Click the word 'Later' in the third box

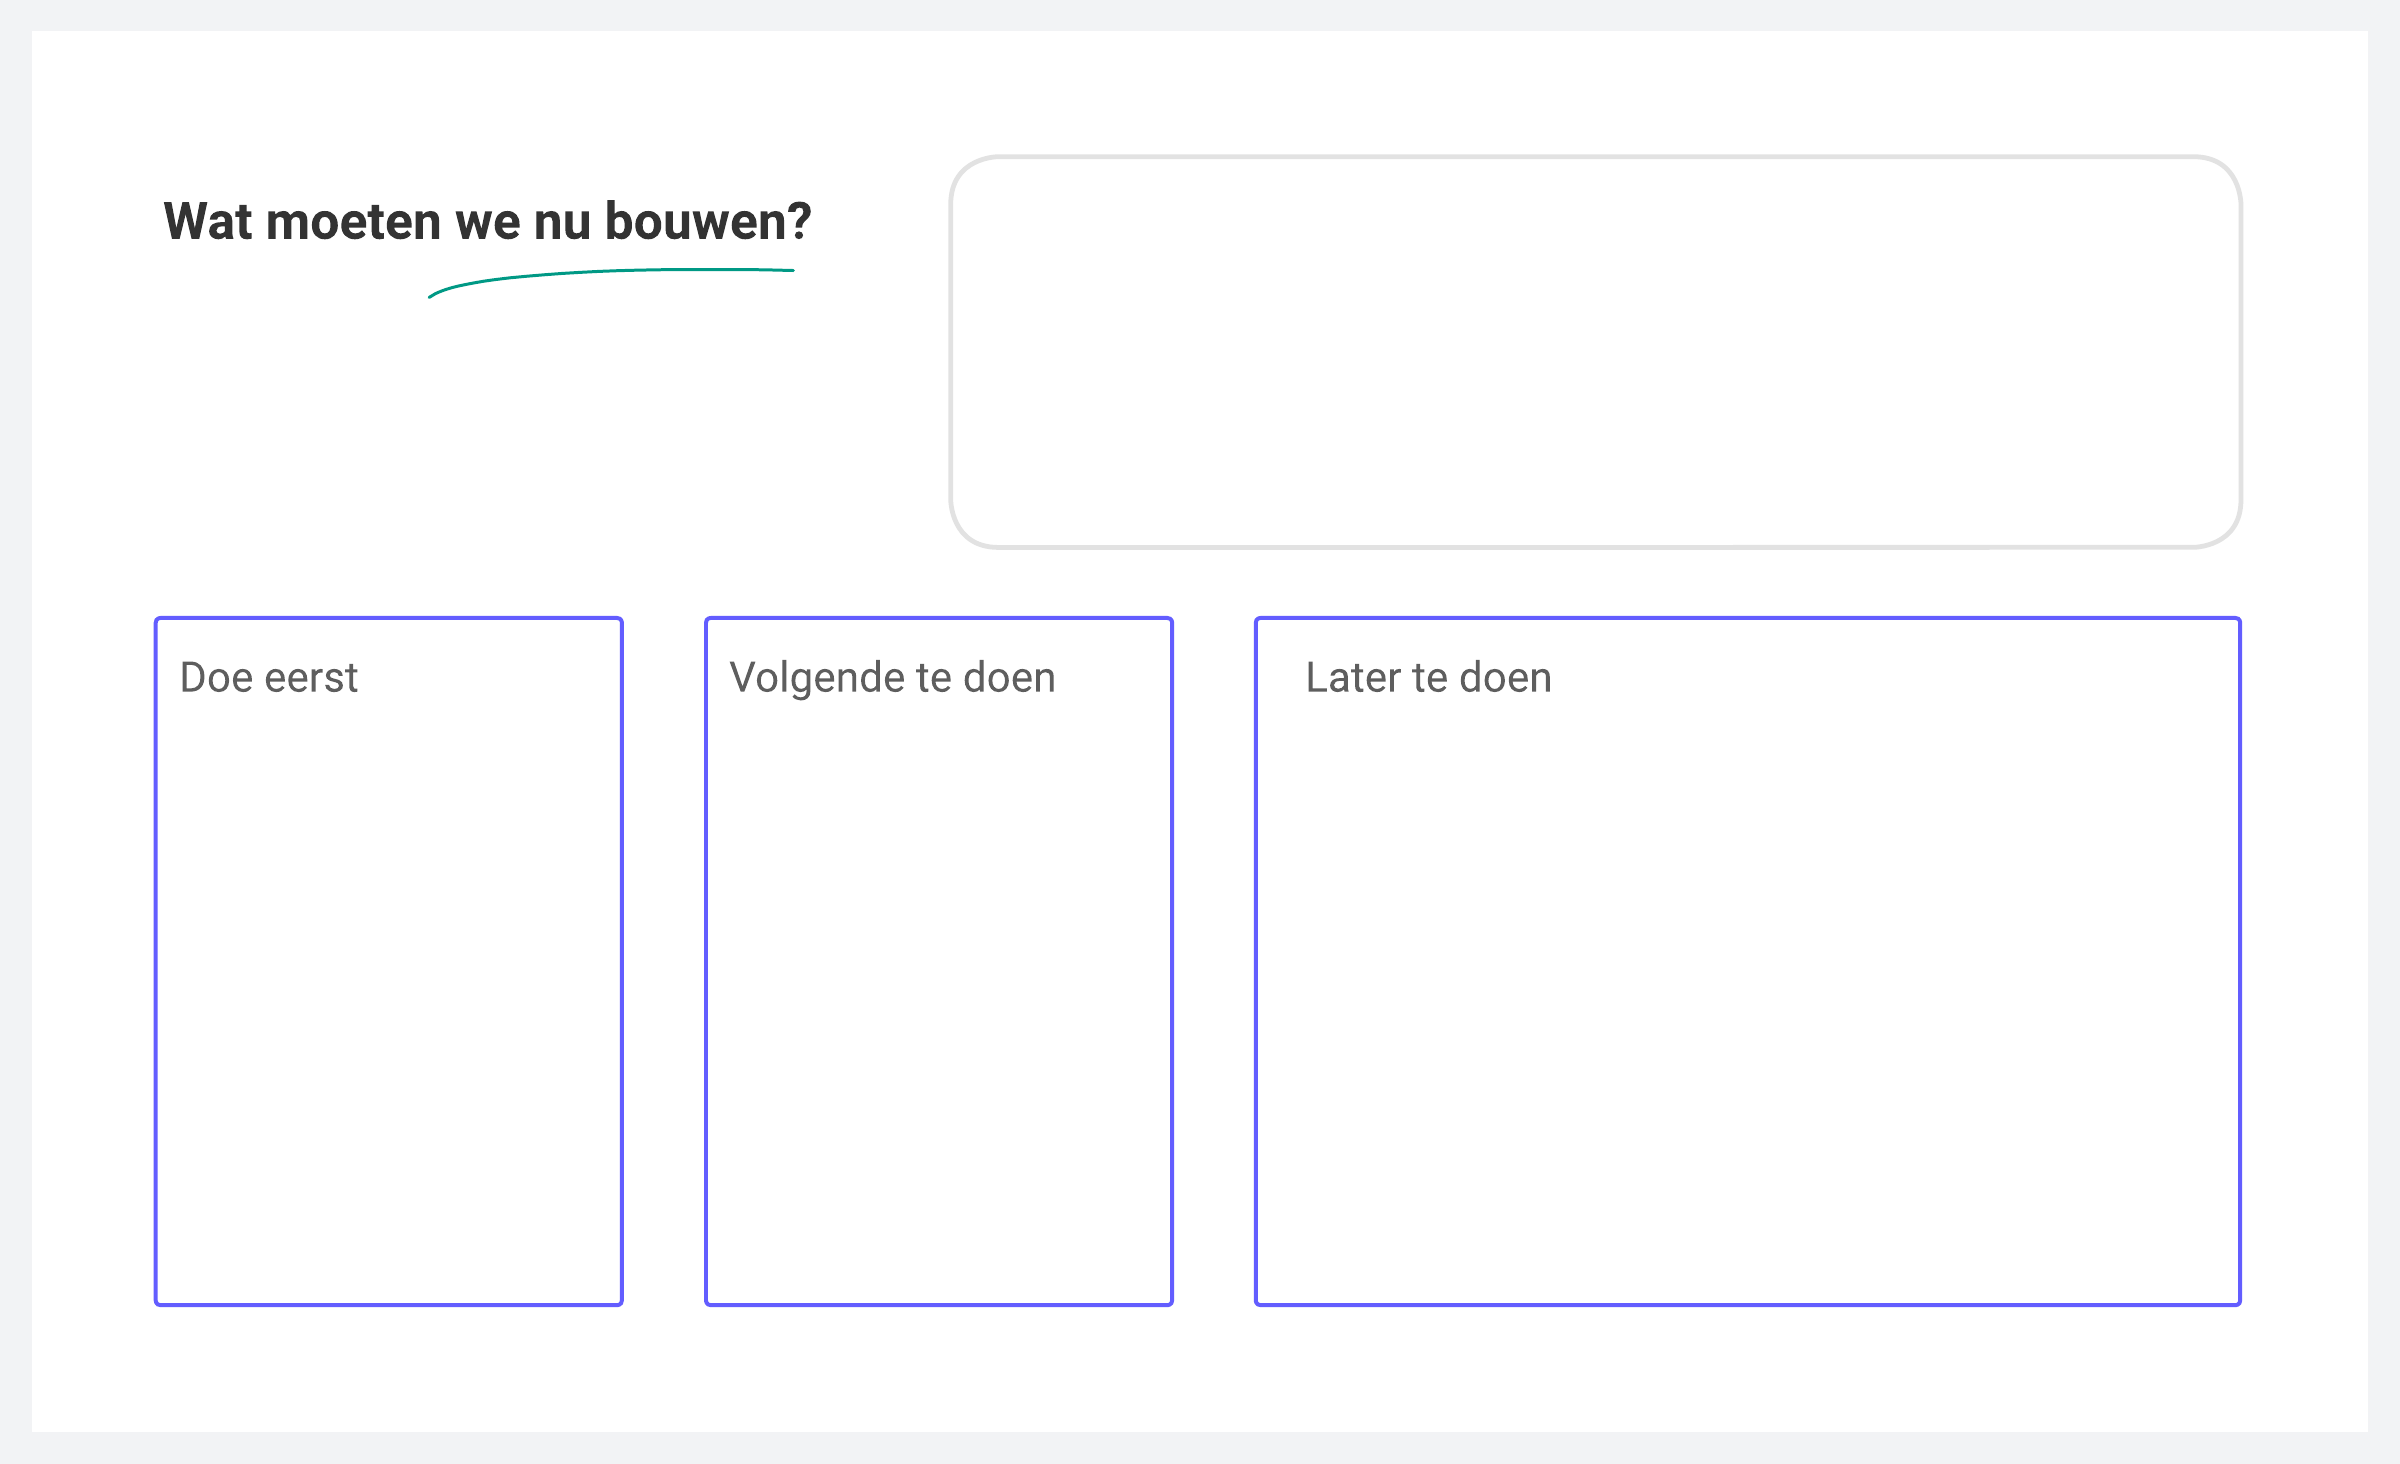pos(1353,678)
